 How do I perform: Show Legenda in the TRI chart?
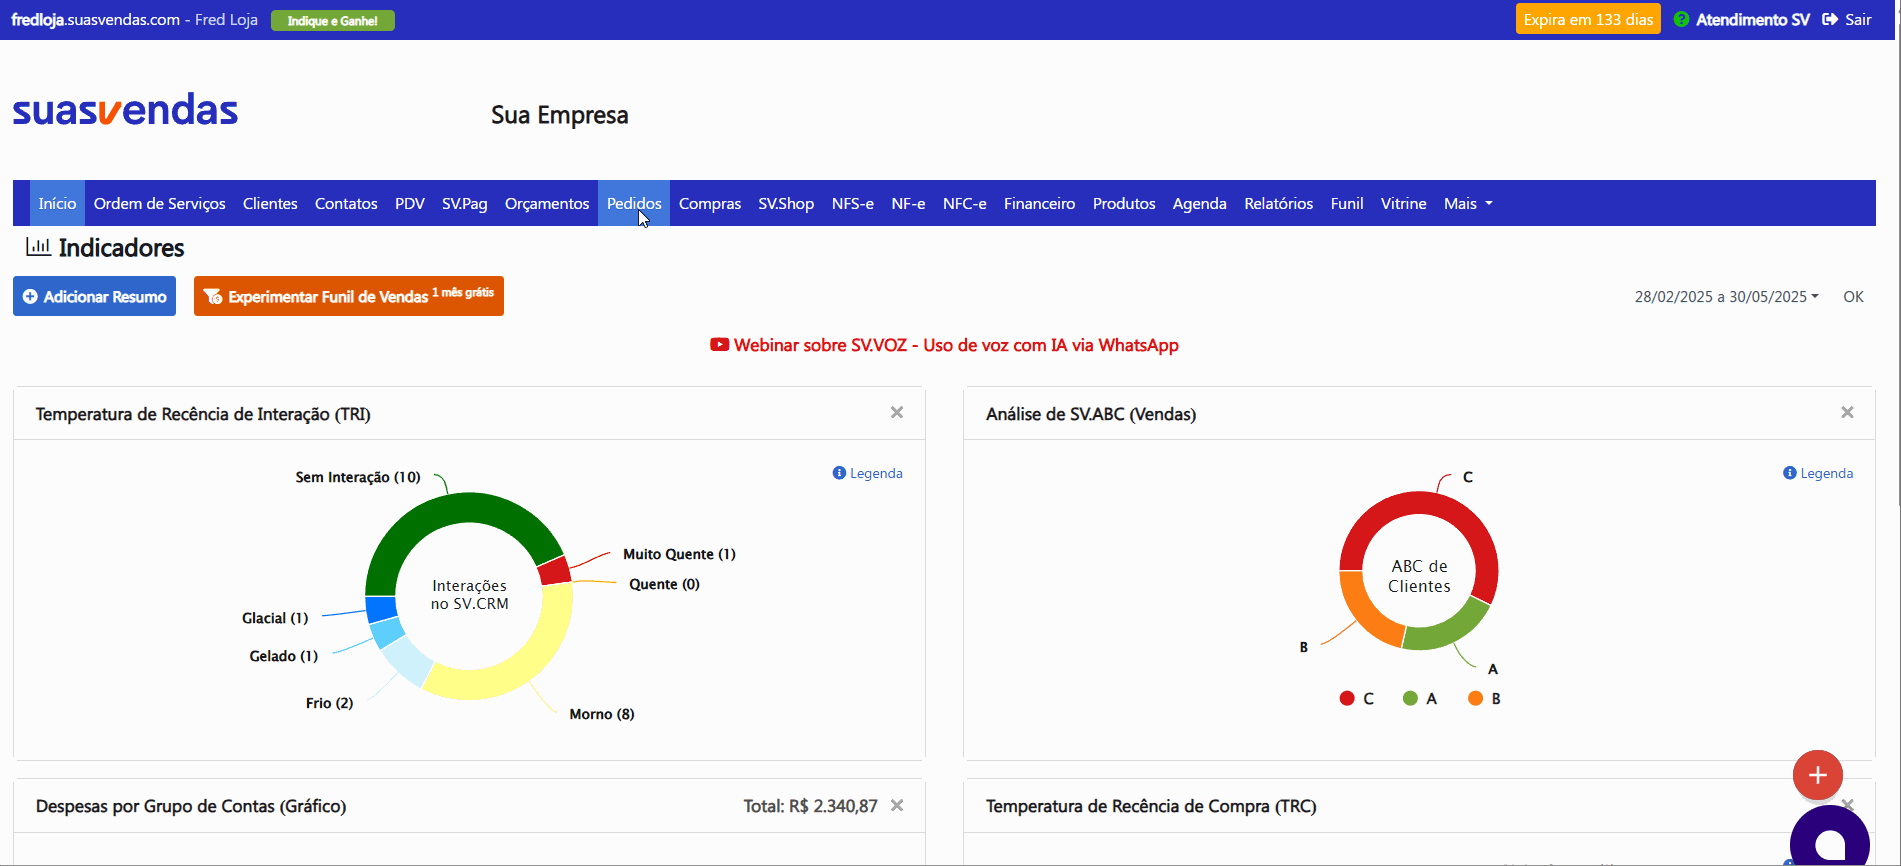tap(868, 473)
